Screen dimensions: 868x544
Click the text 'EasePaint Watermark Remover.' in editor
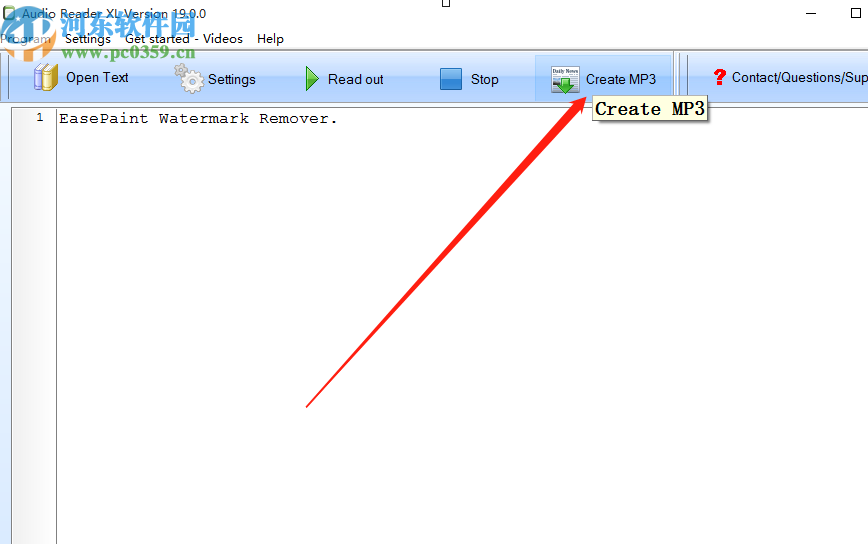point(198,118)
